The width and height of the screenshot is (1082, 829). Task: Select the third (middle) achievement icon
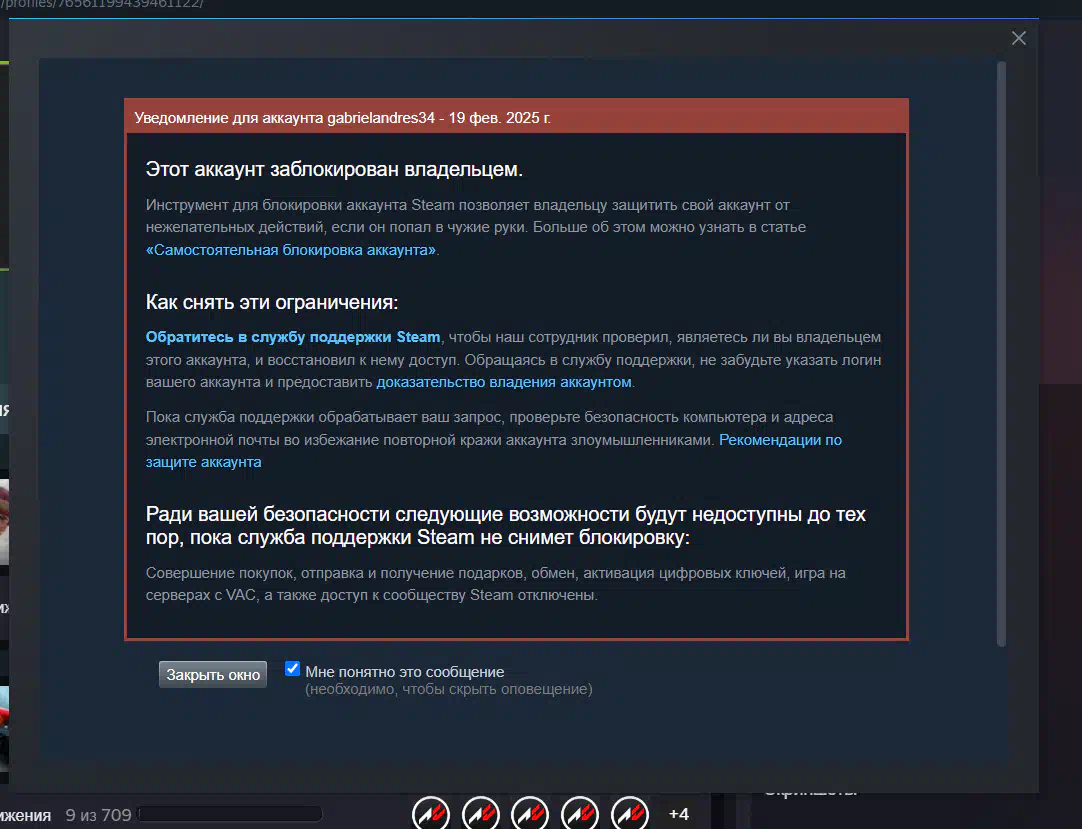click(x=531, y=812)
